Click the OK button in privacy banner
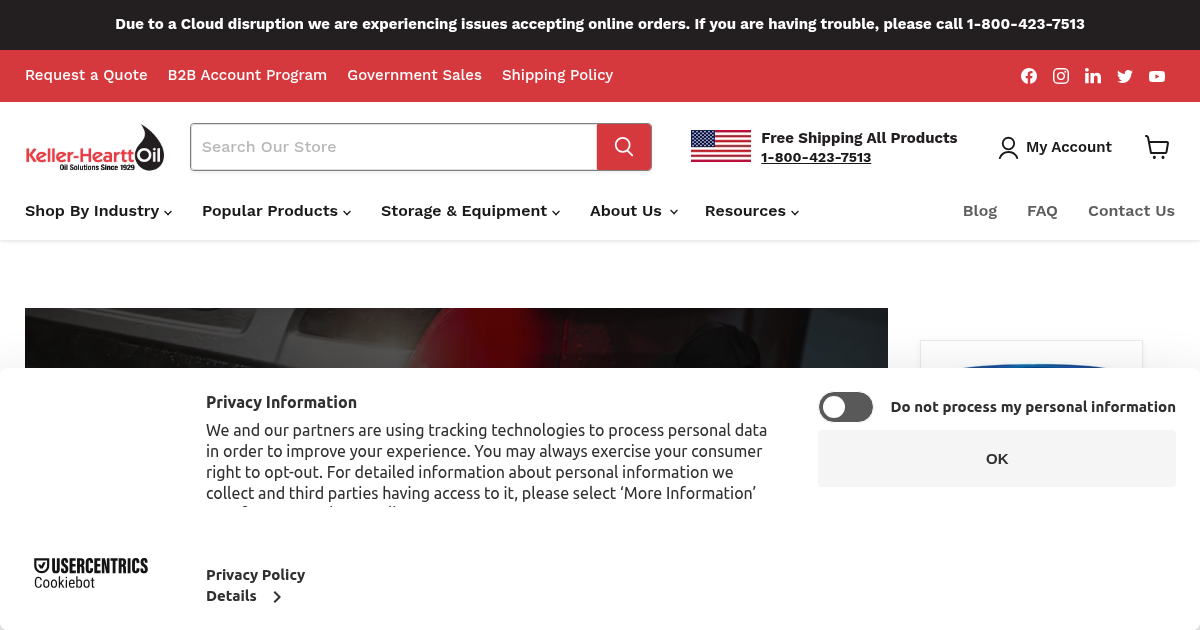This screenshot has width=1200, height=630. tap(997, 459)
